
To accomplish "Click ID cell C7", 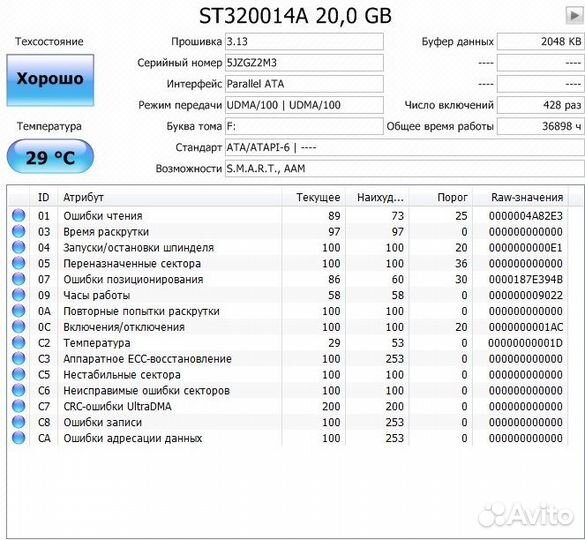I will click(x=44, y=406).
